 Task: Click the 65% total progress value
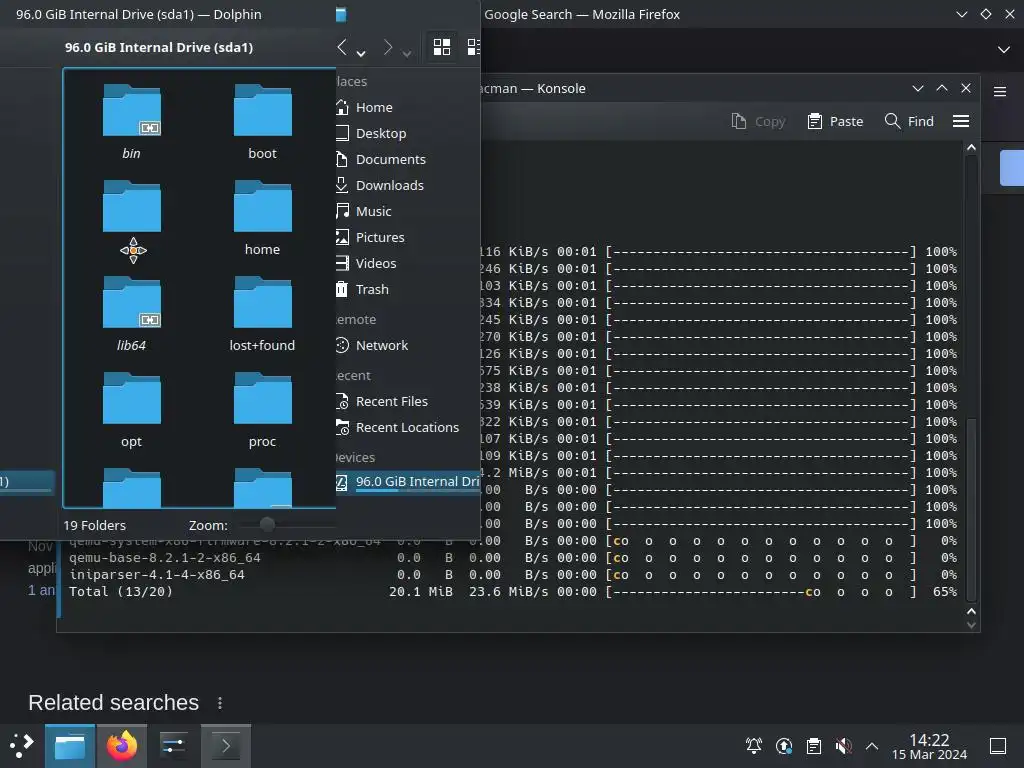coord(945,592)
